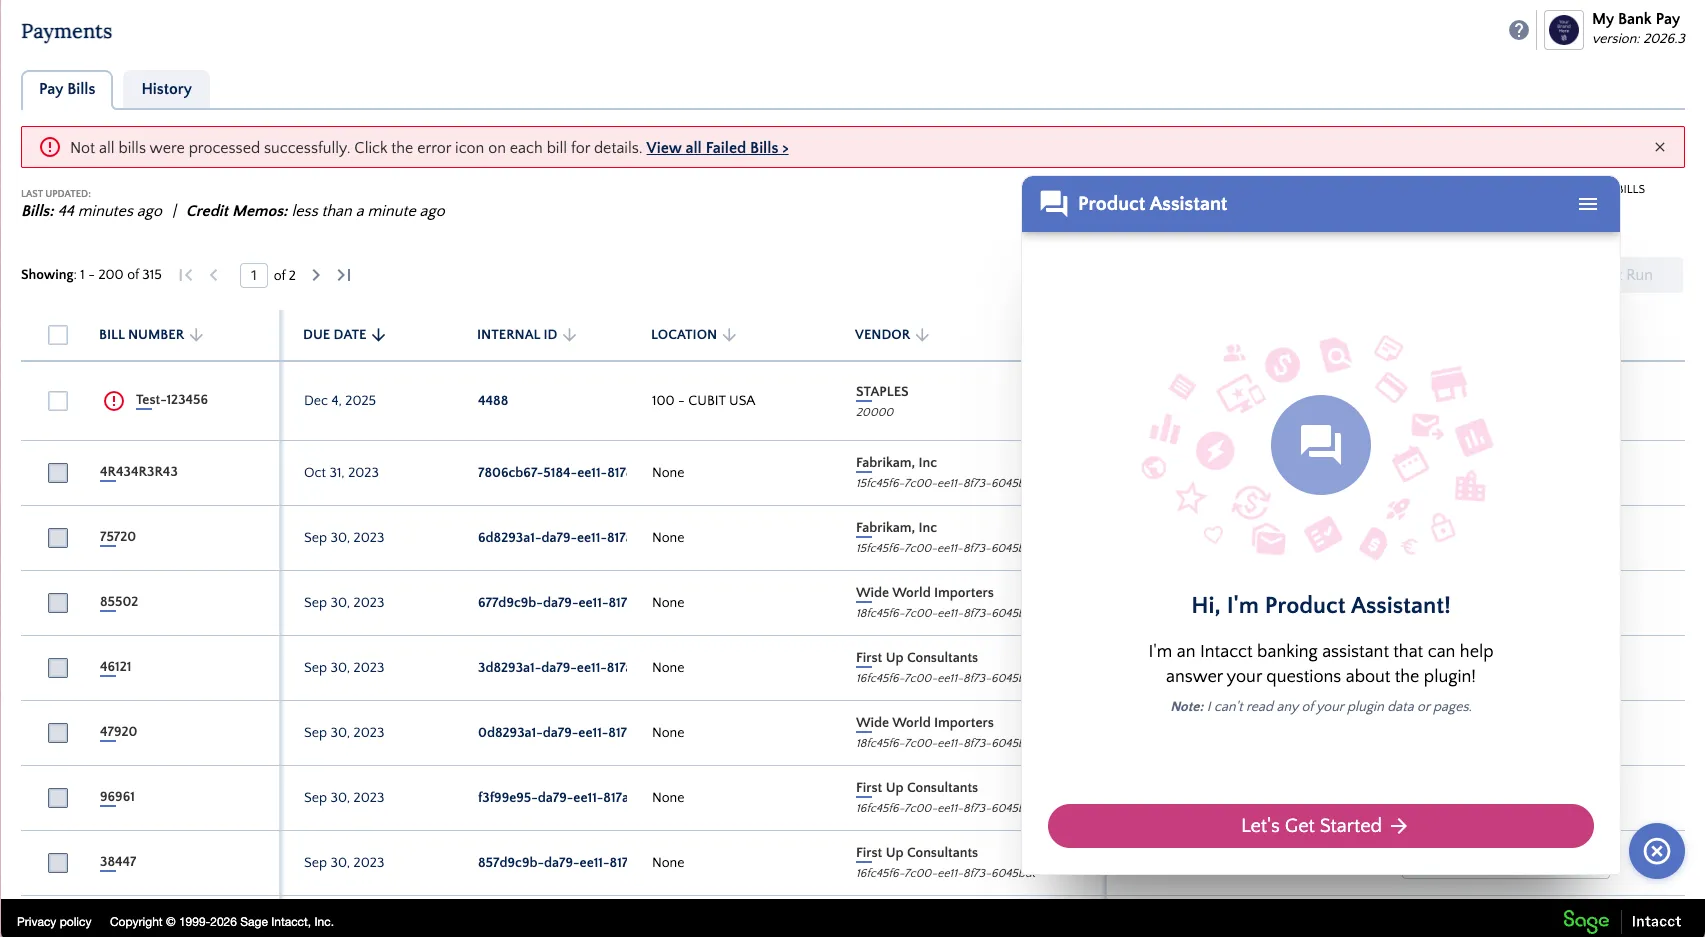Open bill number 75720 link
Viewport: 1705px width, 937px height.
118,537
